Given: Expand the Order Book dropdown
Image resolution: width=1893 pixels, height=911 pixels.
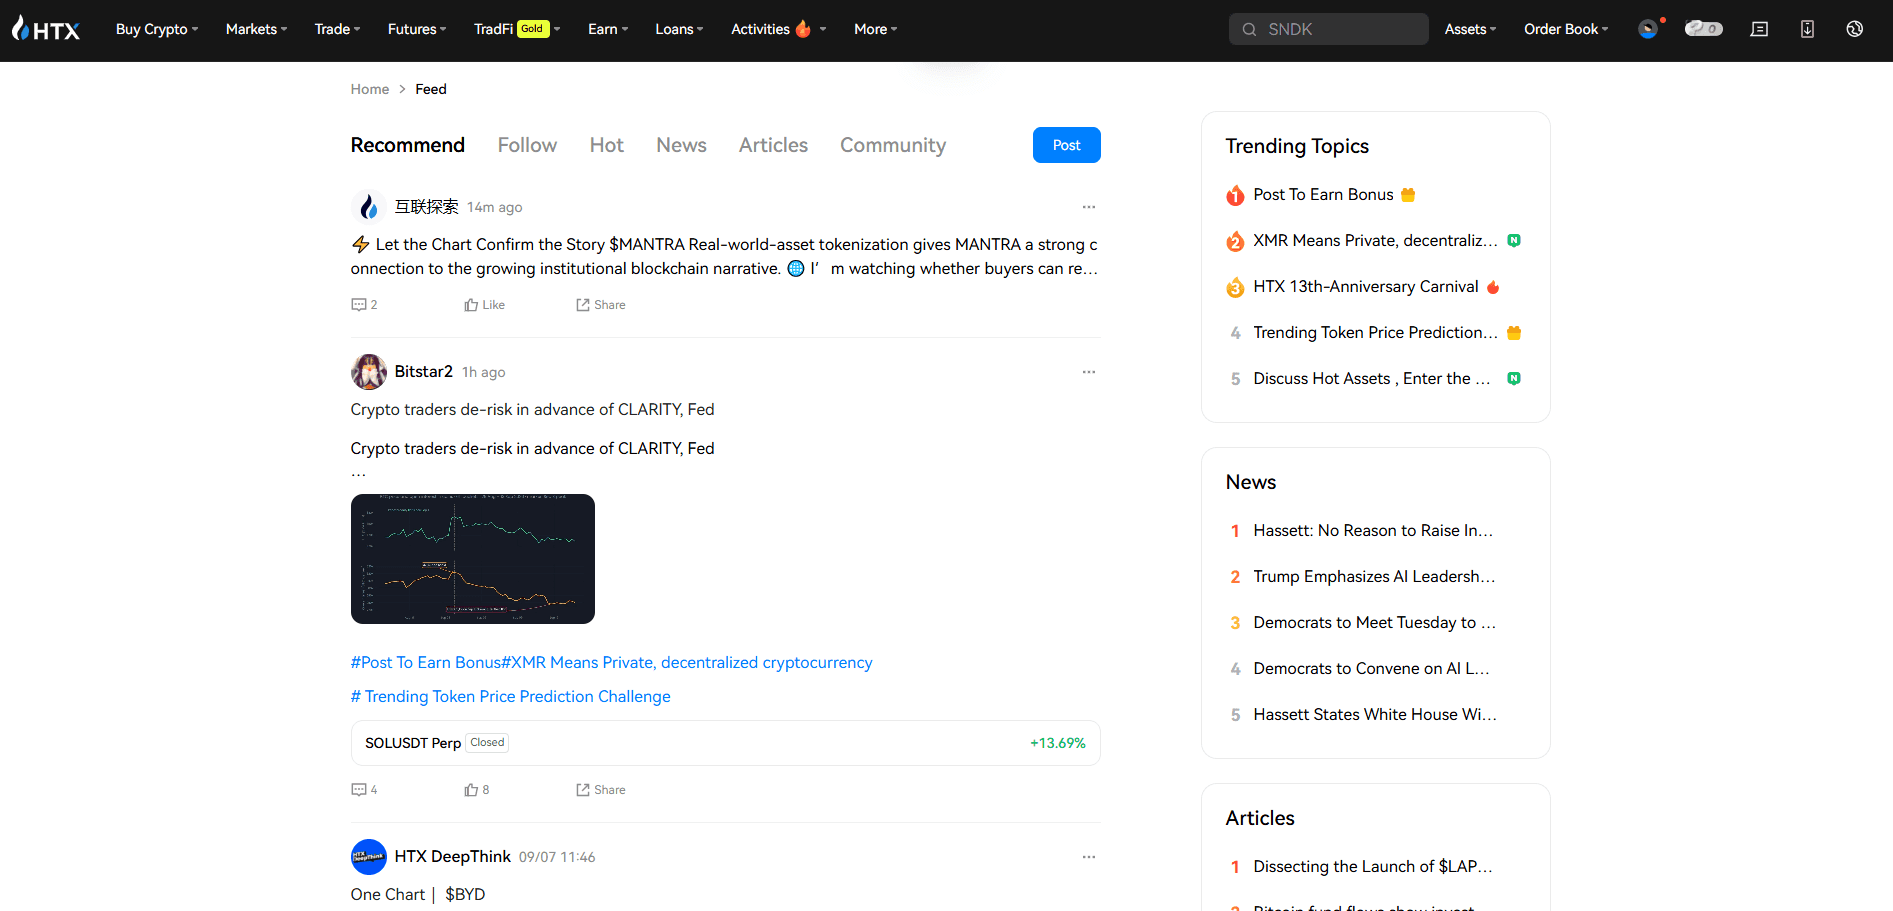Looking at the screenshot, I should (x=1566, y=29).
